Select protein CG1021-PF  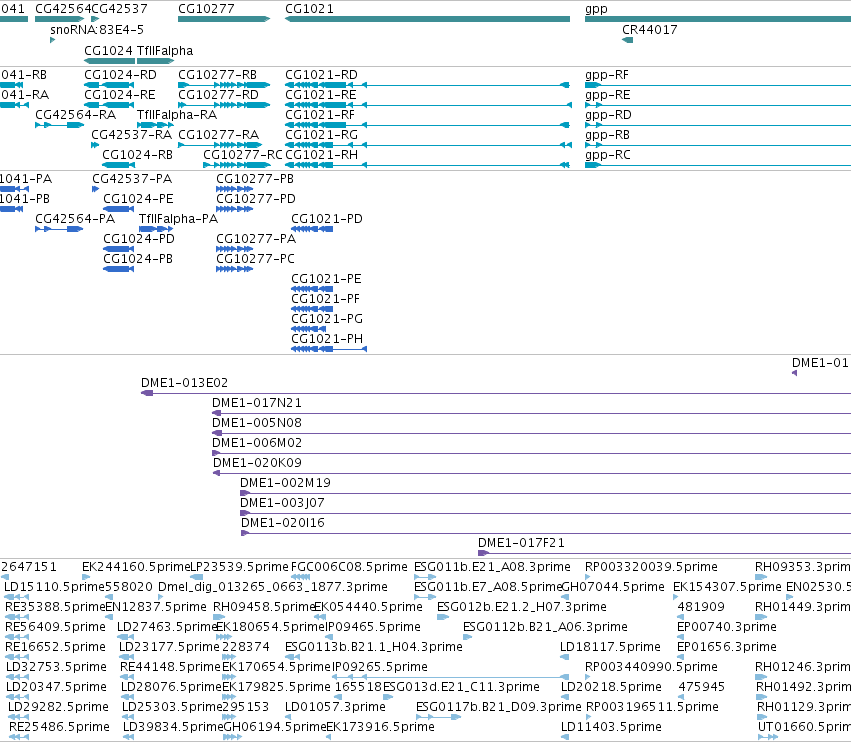[x=326, y=299]
